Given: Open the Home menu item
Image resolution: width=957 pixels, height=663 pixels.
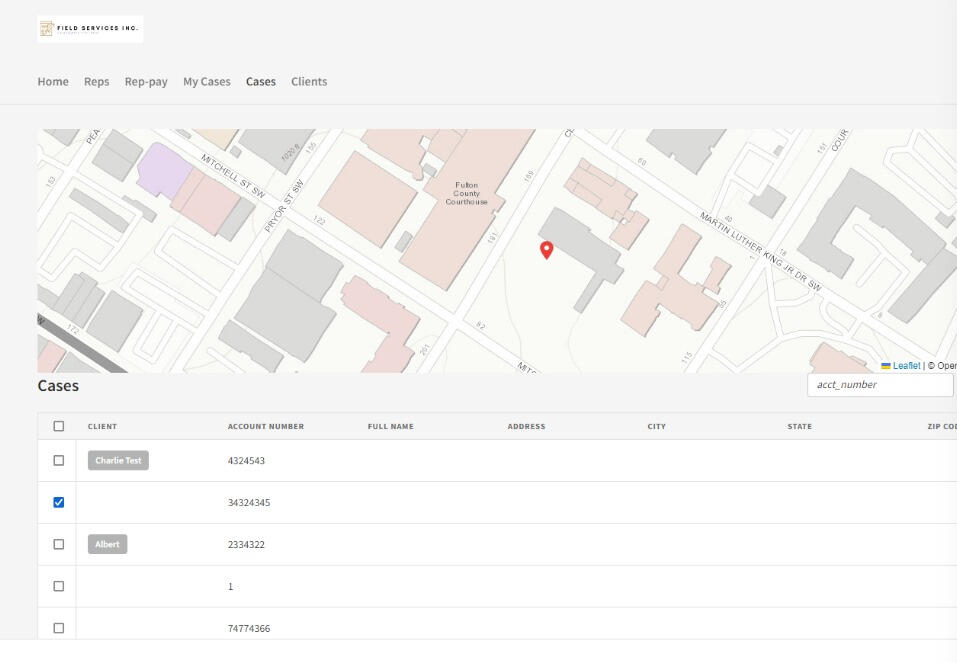Looking at the screenshot, I should [x=53, y=82].
